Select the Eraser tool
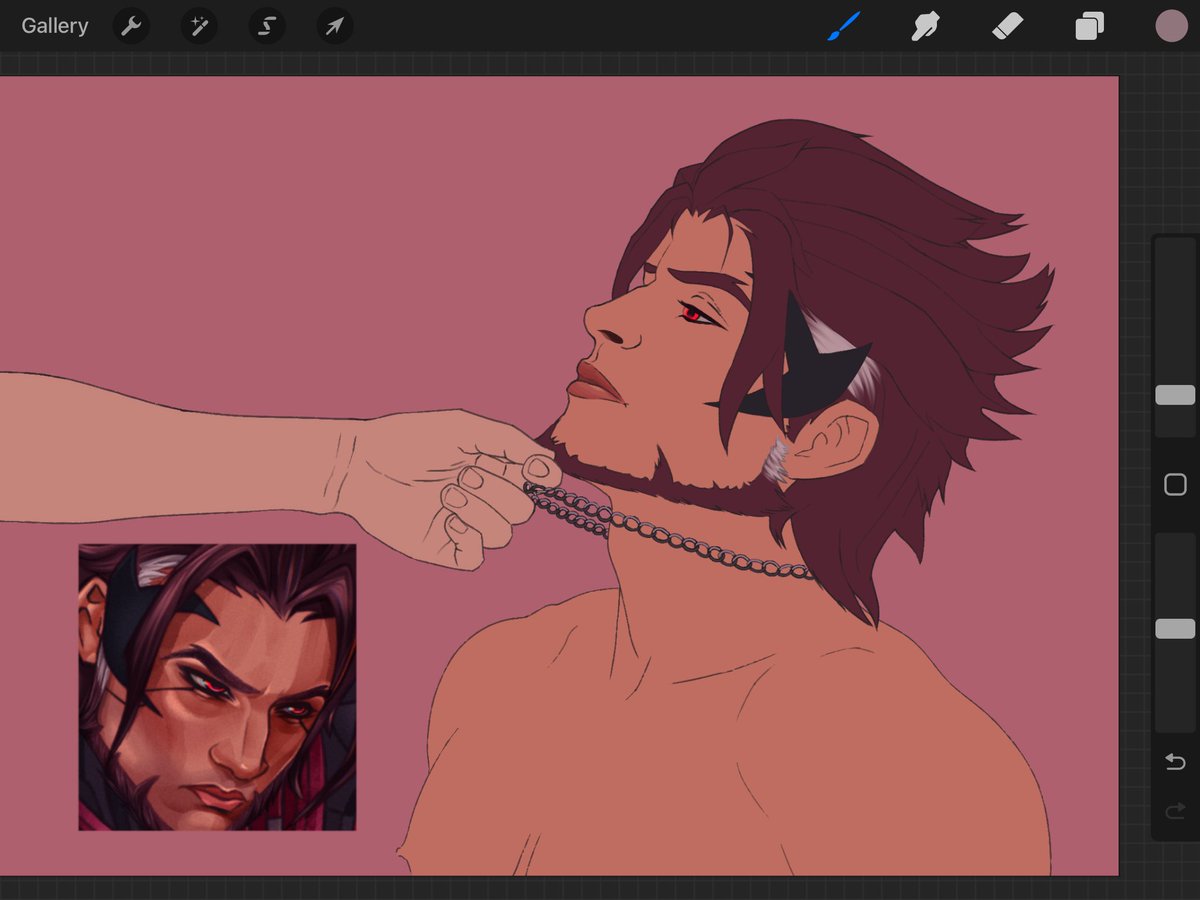 [x=1008, y=26]
